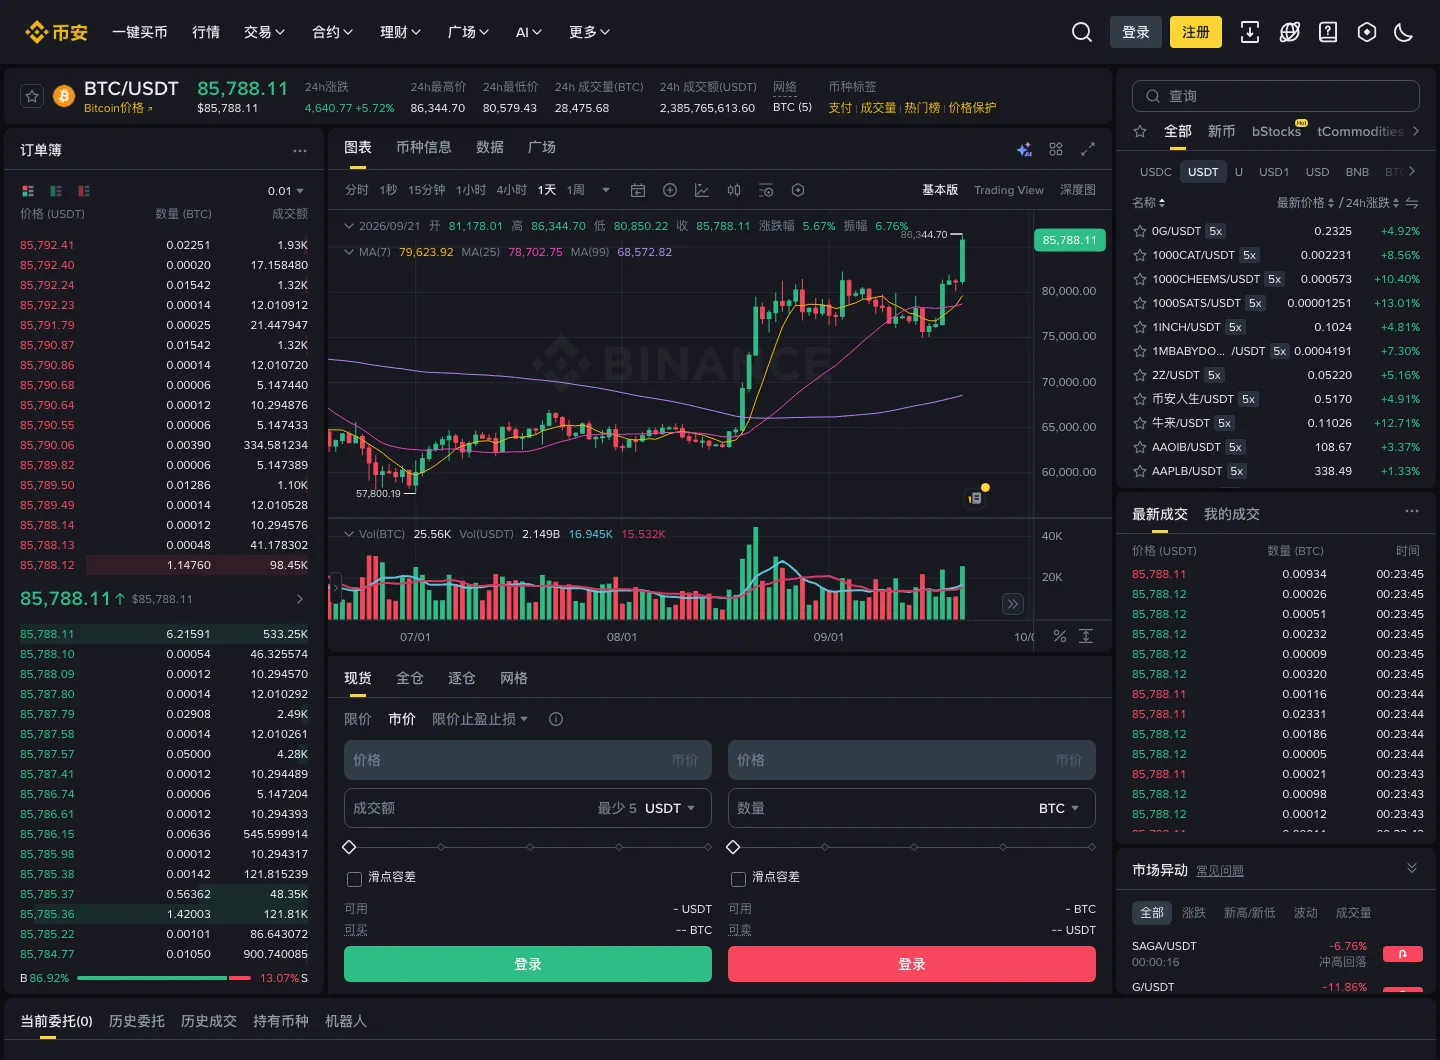Open the more time intervals dropdown arrow
Image resolution: width=1440 pixels, height=1060 pixels.
(x=606, y=190)
